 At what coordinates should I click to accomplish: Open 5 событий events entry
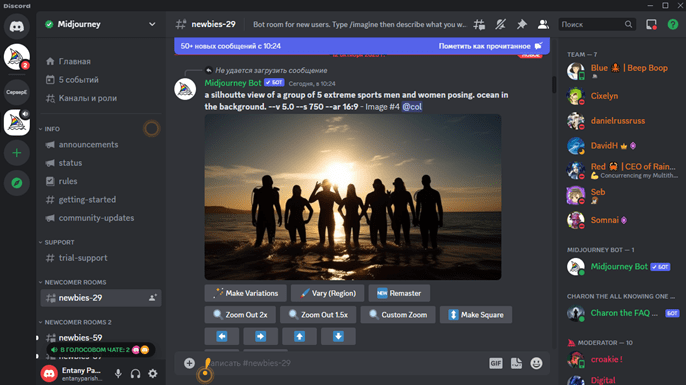101,80
